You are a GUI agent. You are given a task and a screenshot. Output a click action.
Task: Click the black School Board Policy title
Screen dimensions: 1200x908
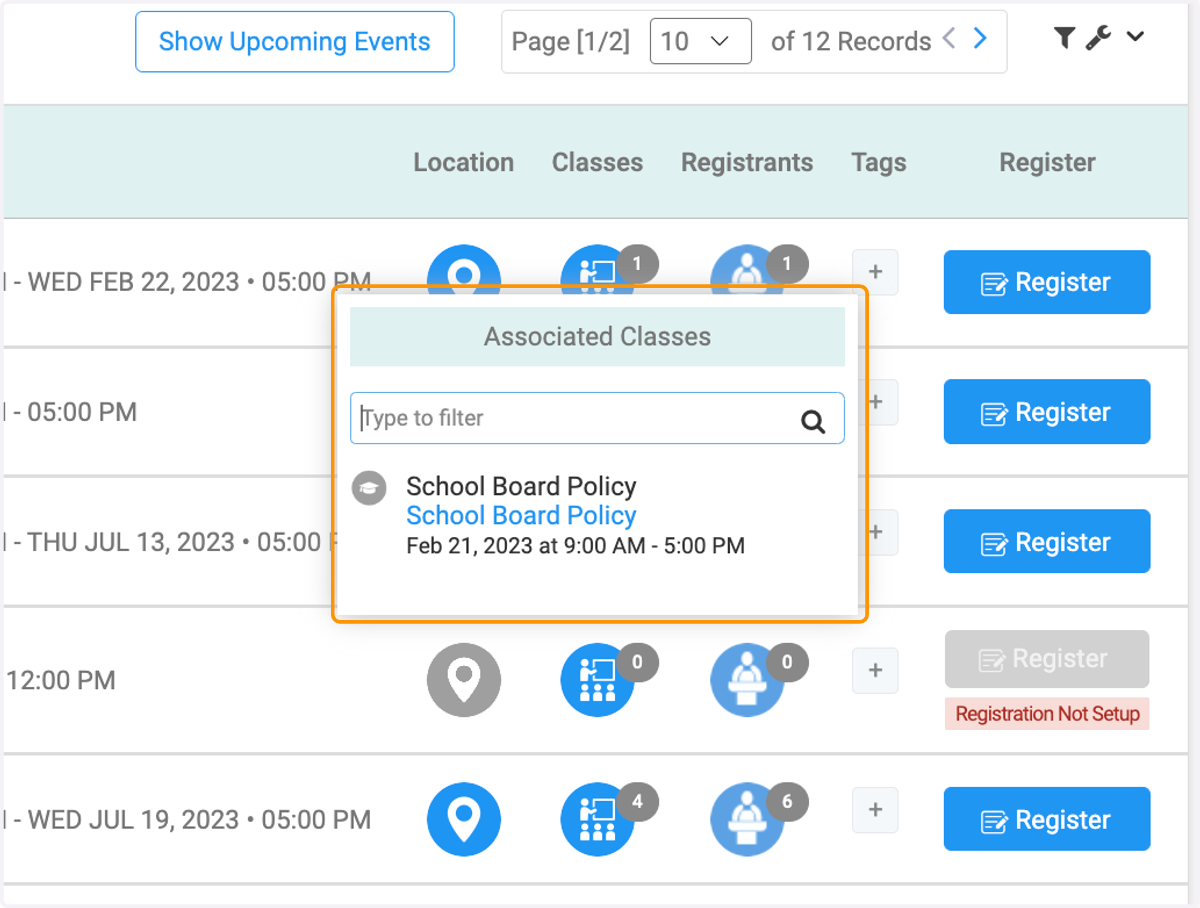pyautogui.click(x=521, y=487)
